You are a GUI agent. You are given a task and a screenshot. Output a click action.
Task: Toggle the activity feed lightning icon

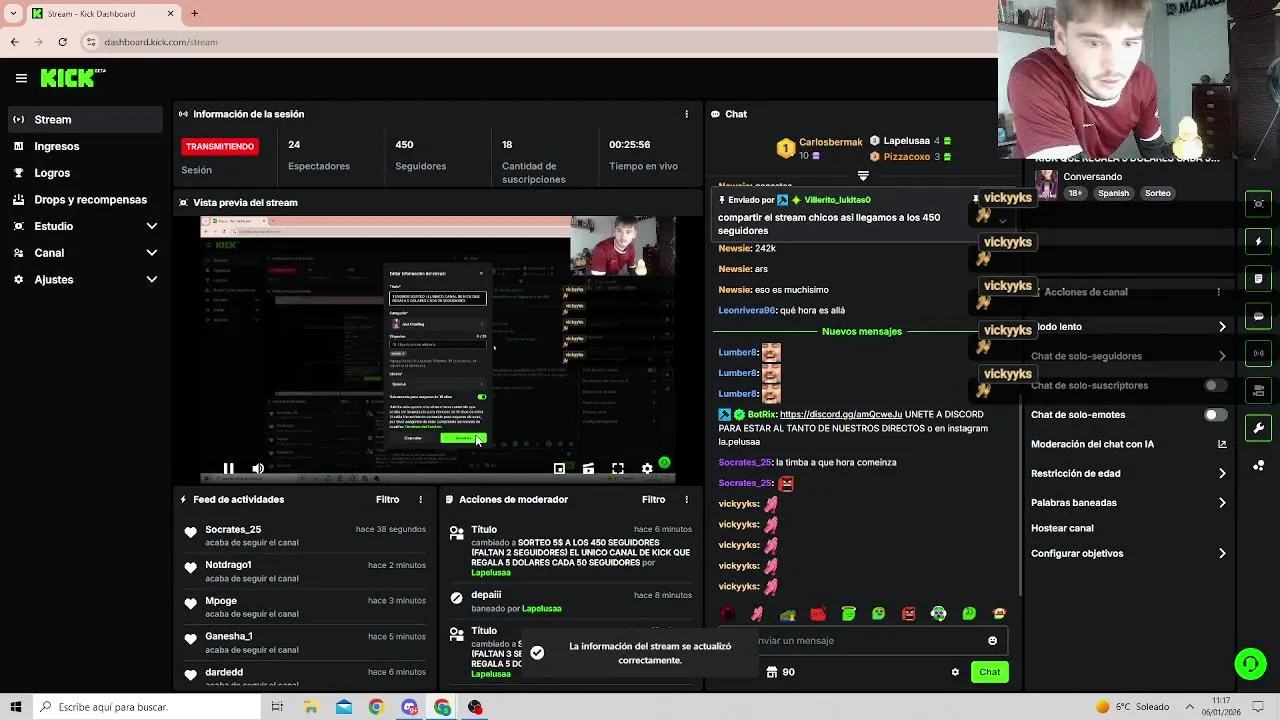click(1259, 241)
